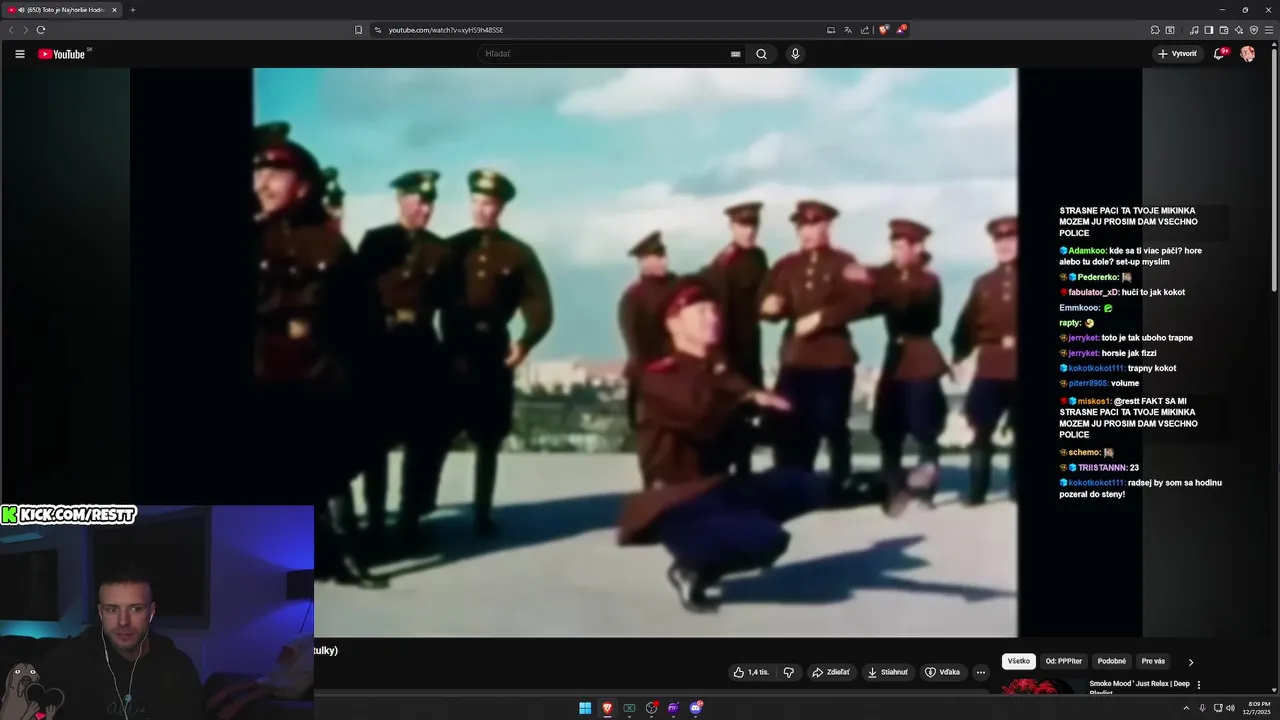This screenshot has width=1280, height=720.
Task: Open the Discord taskbar icon
Action: click(696, 708)
